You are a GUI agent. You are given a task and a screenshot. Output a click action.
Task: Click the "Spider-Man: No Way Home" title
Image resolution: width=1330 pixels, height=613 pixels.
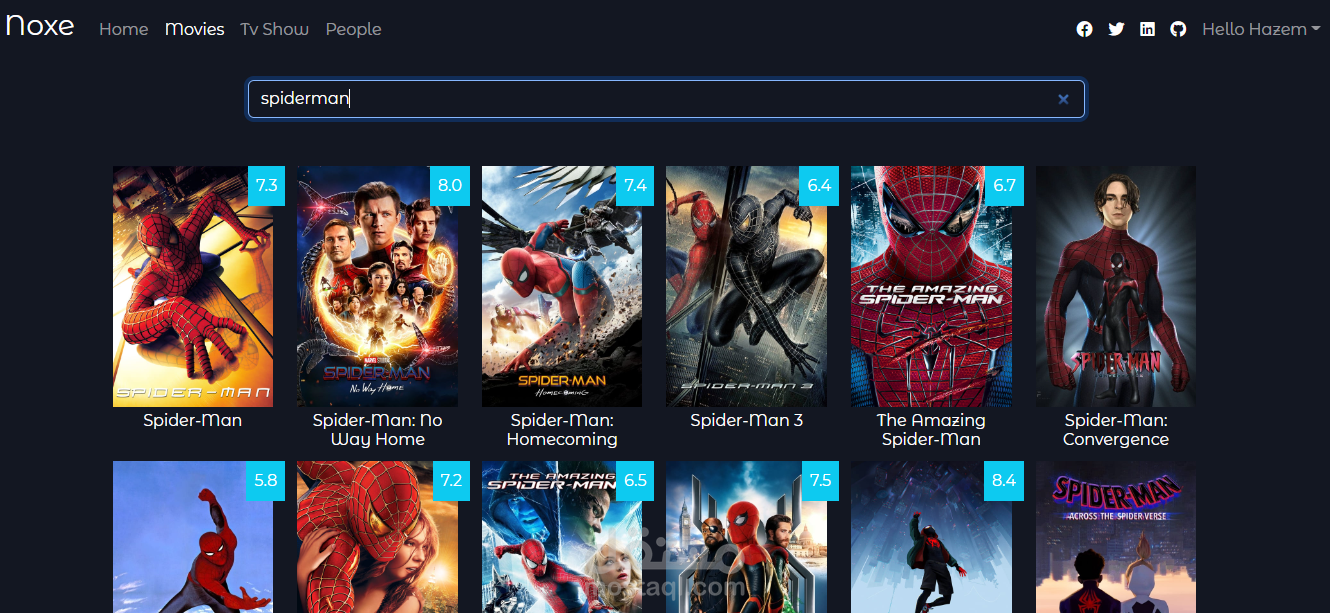click(x=377, y=430)
